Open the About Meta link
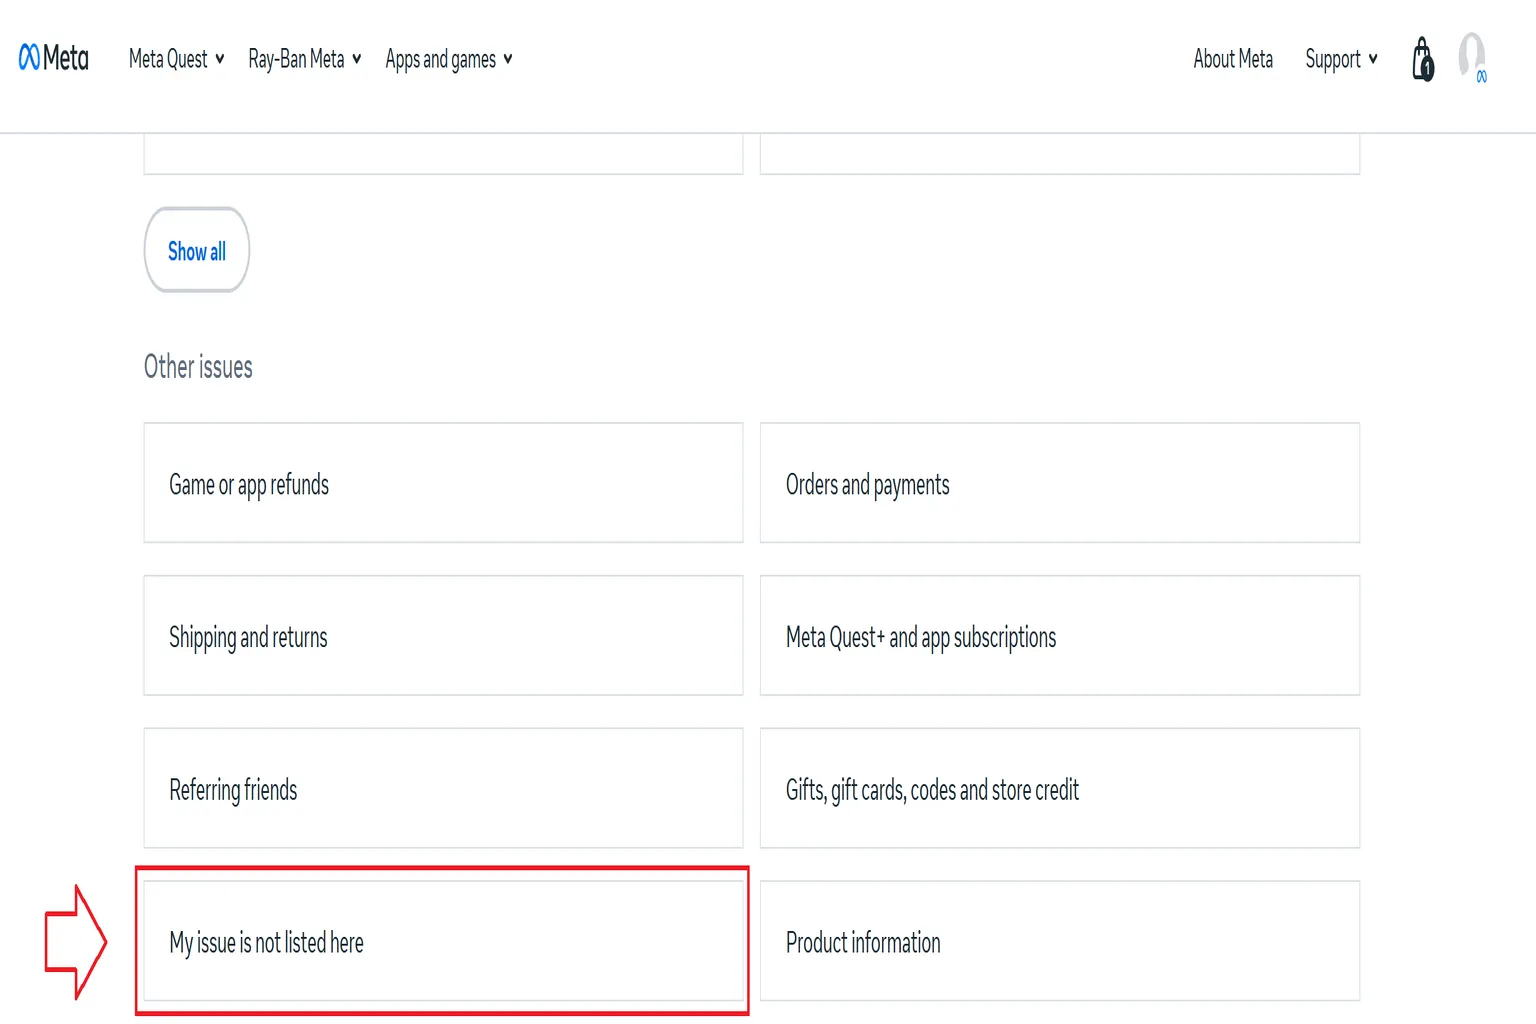Viewport: 1536px width, 1024px height. 1233,59
